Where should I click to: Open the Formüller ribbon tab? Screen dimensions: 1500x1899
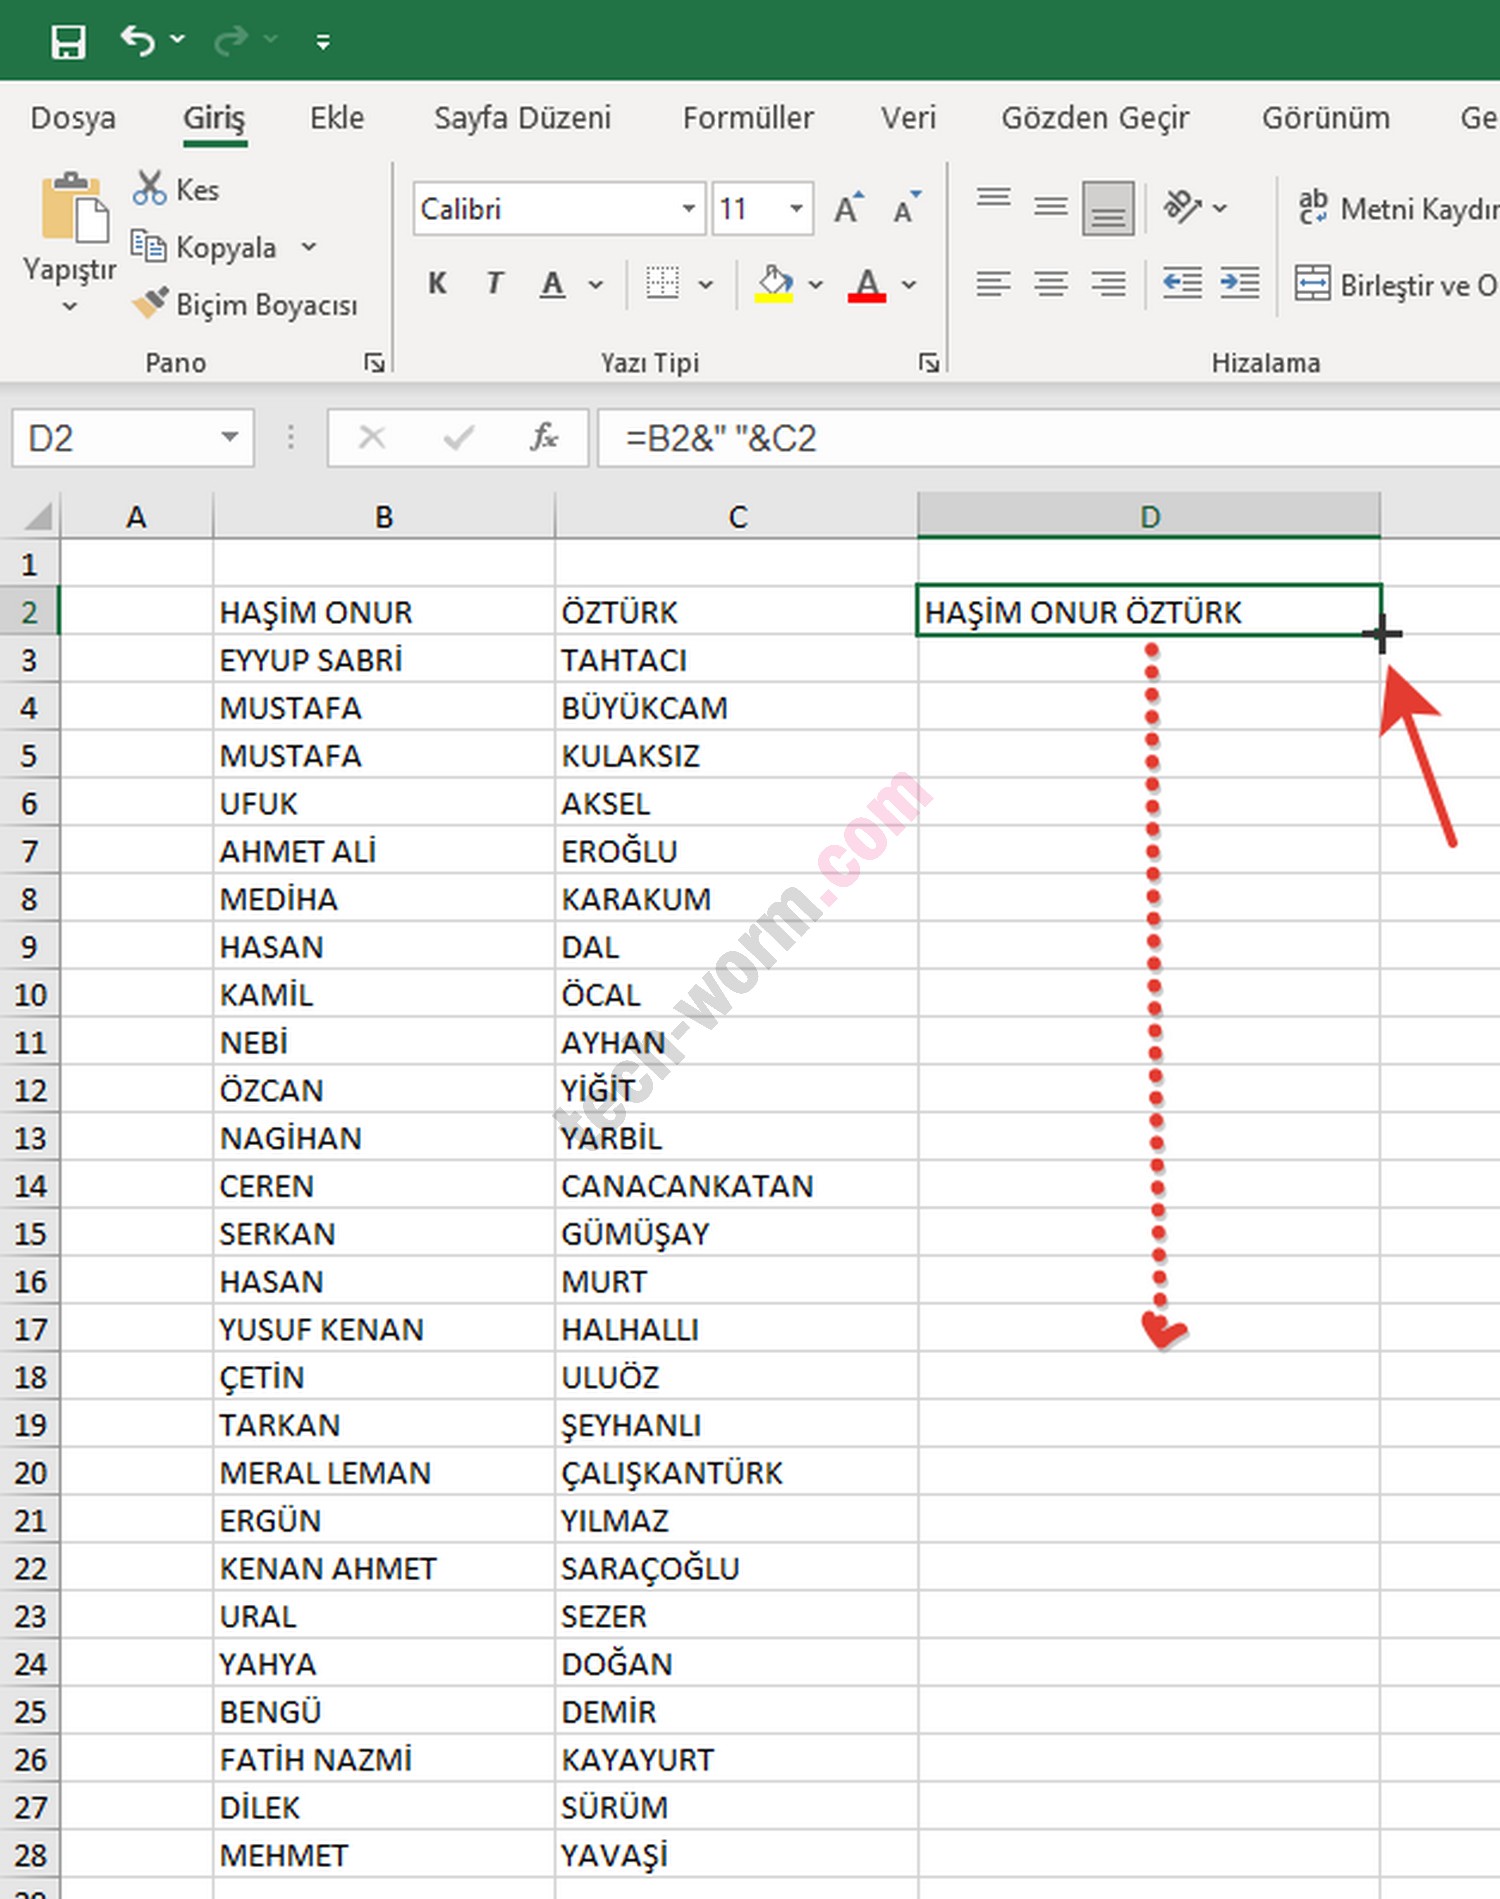tap(747, 118)
